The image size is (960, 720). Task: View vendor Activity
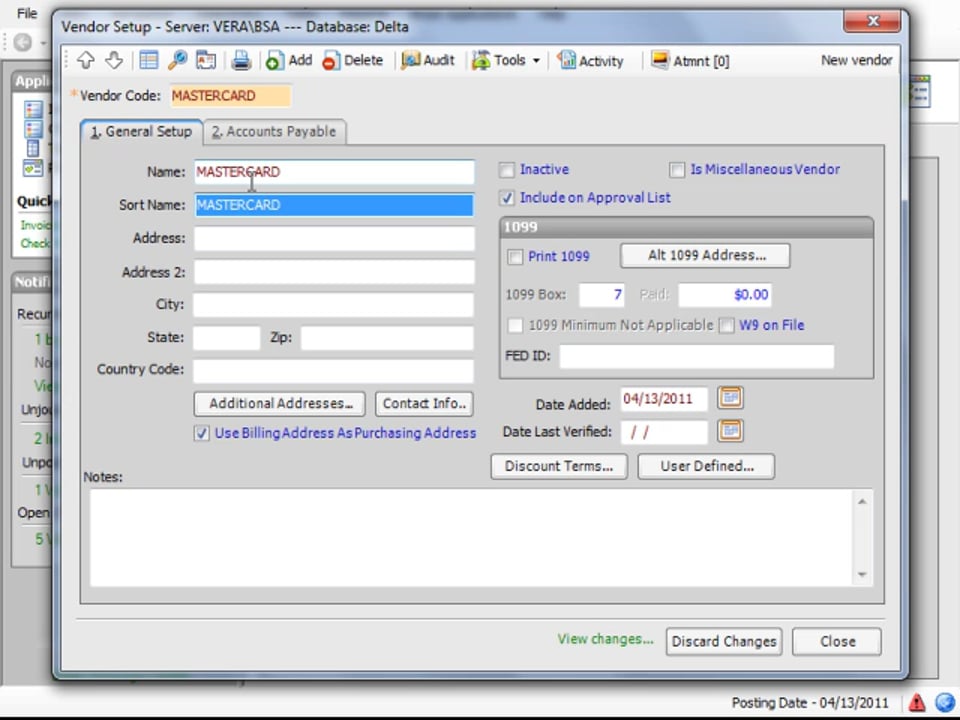tap(590, 60)
